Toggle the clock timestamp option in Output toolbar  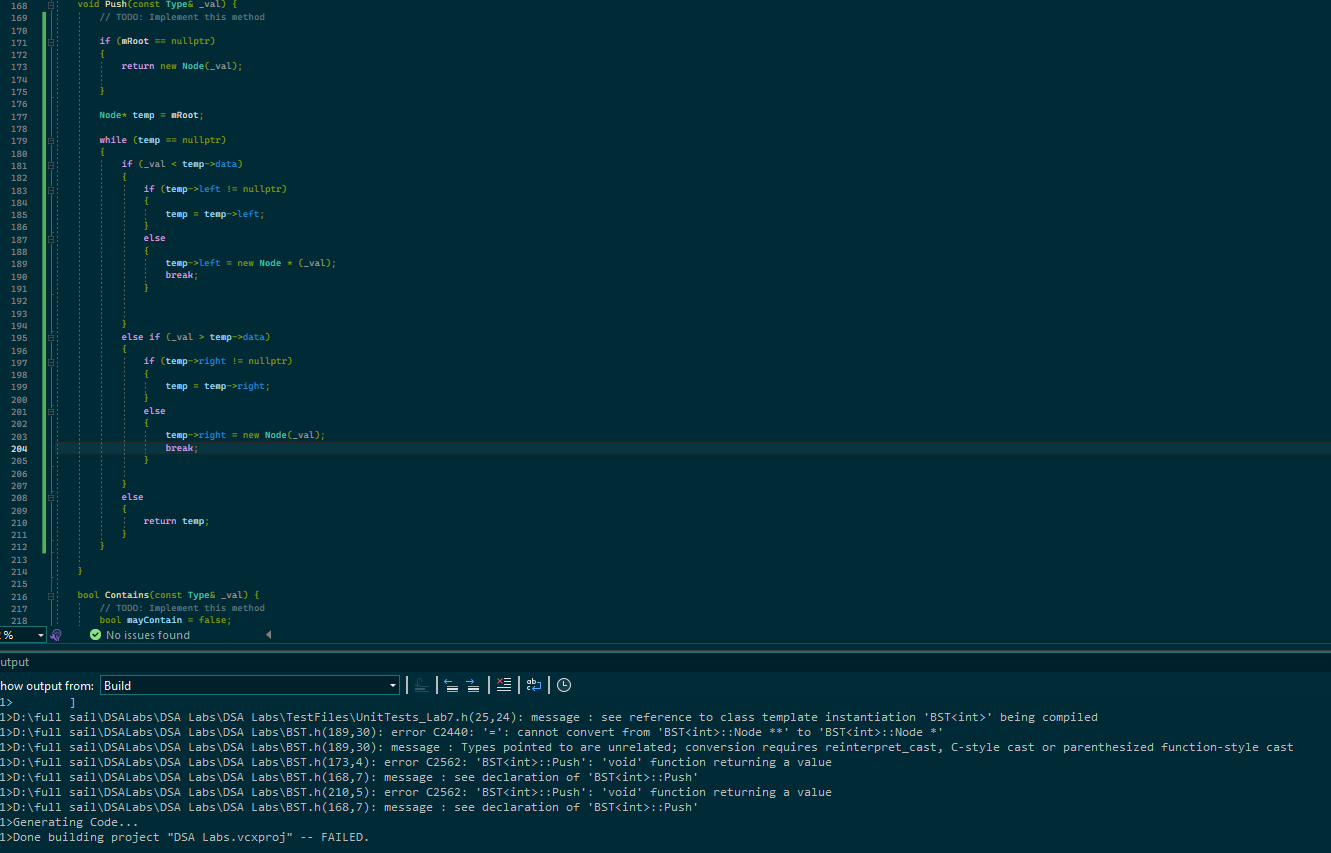[563, 685]
